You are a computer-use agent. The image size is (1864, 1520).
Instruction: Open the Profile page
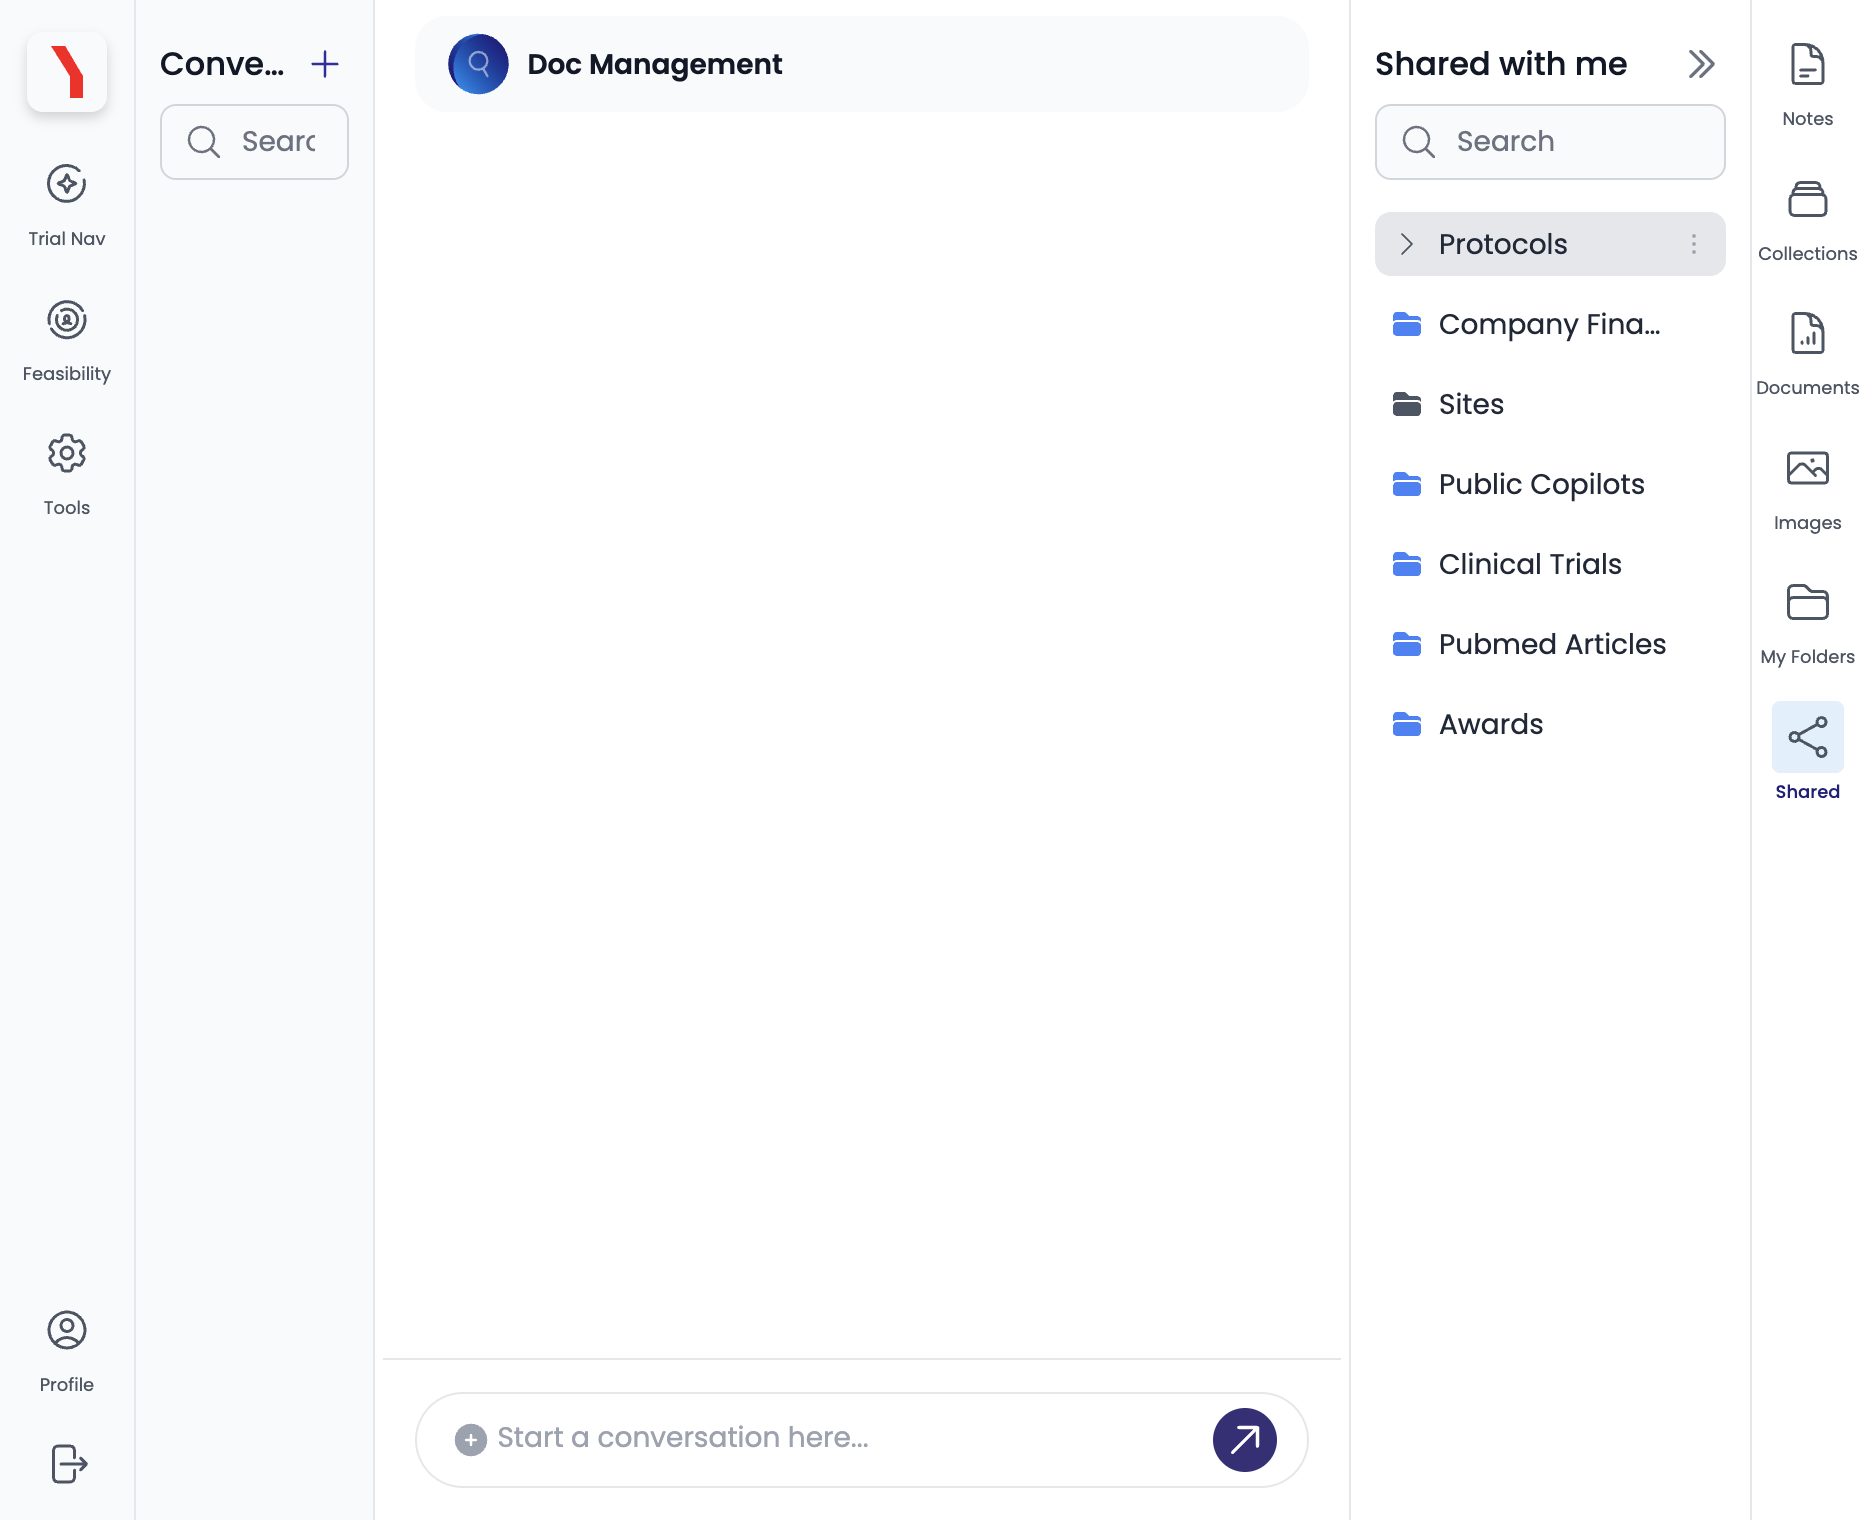click(67, 1352)
